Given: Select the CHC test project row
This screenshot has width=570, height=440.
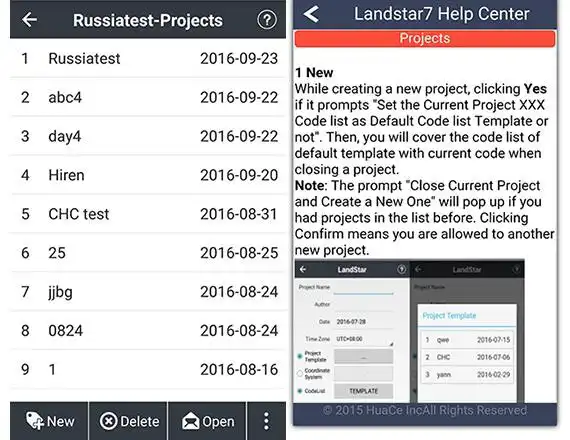Looking at the screenshot, I should (148, 214).
